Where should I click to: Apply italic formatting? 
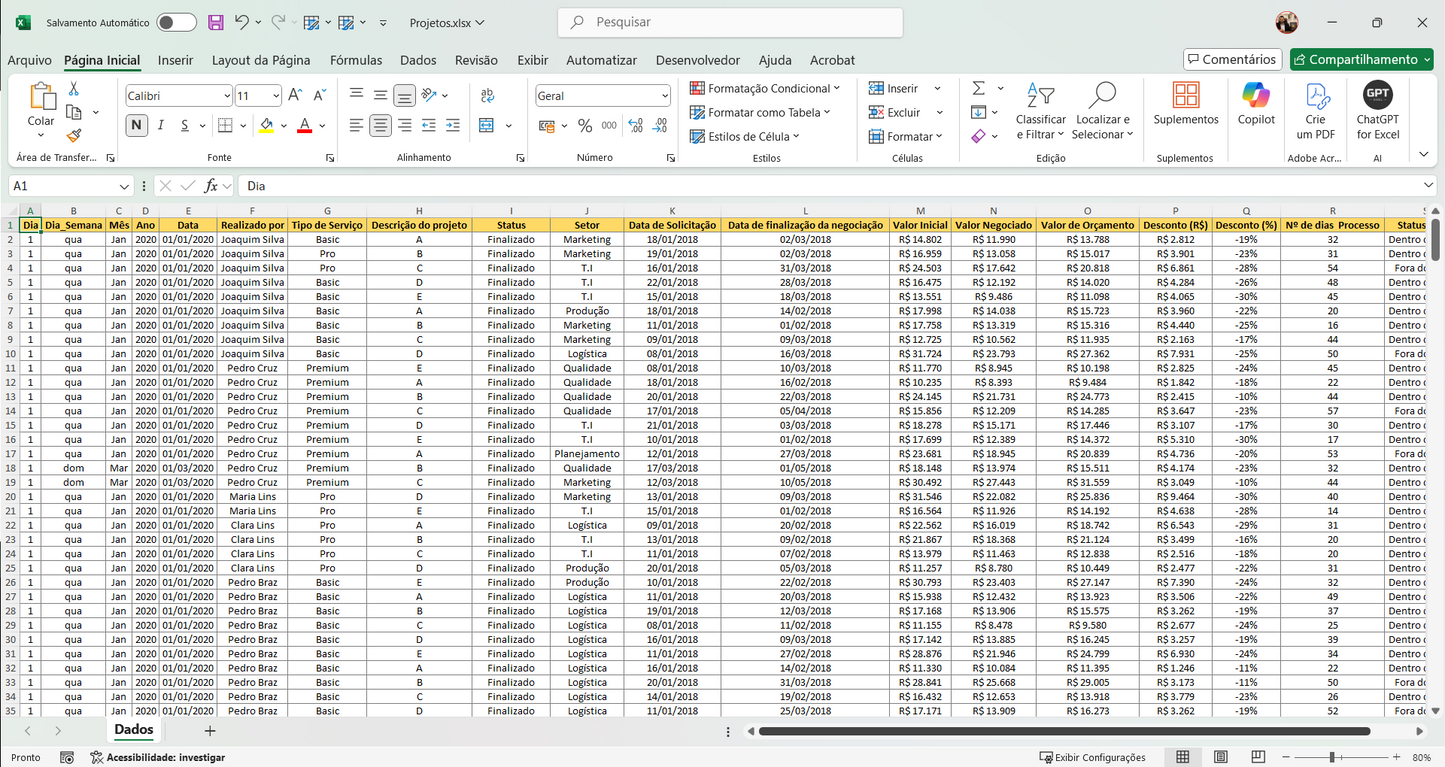click(x=159, y=126)
